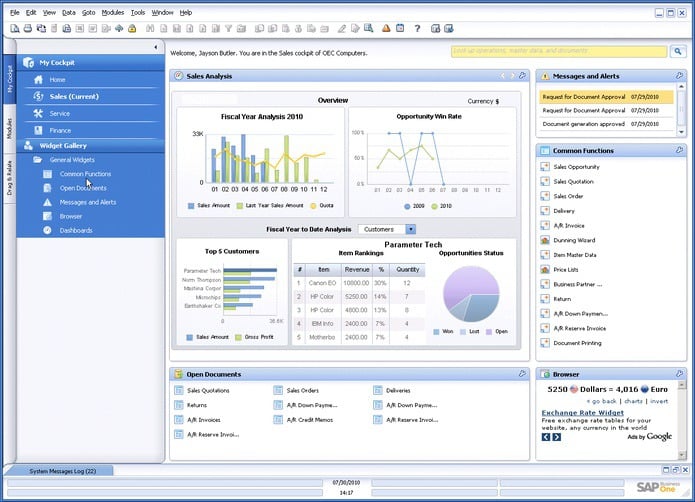695x502 pixels.
Task: Click the 'invert' currency link
Action: tap(659, 401)
